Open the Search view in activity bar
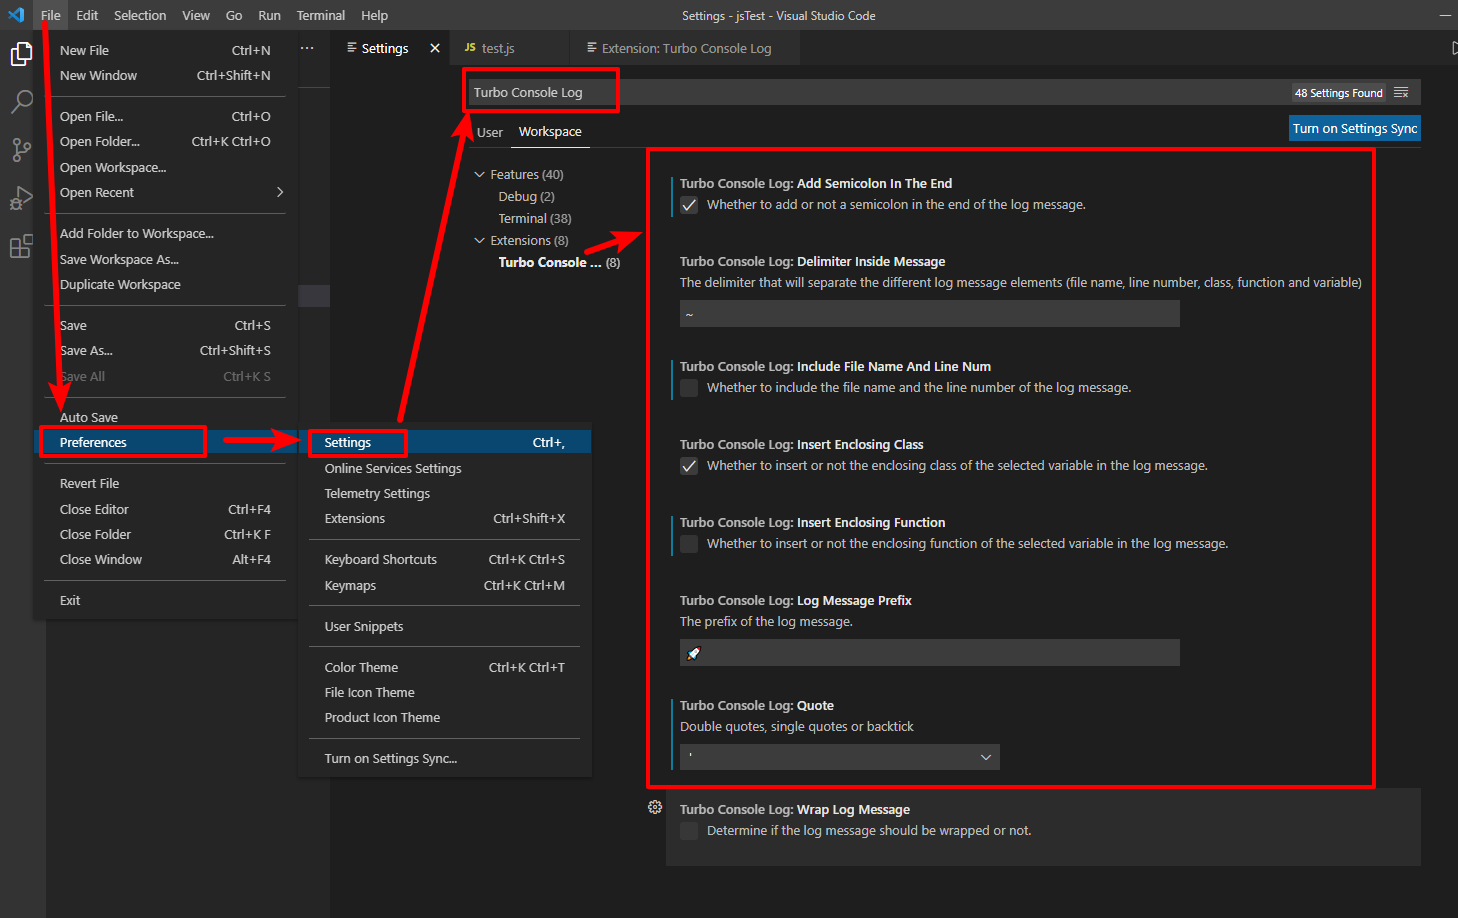 click(21, 102)
